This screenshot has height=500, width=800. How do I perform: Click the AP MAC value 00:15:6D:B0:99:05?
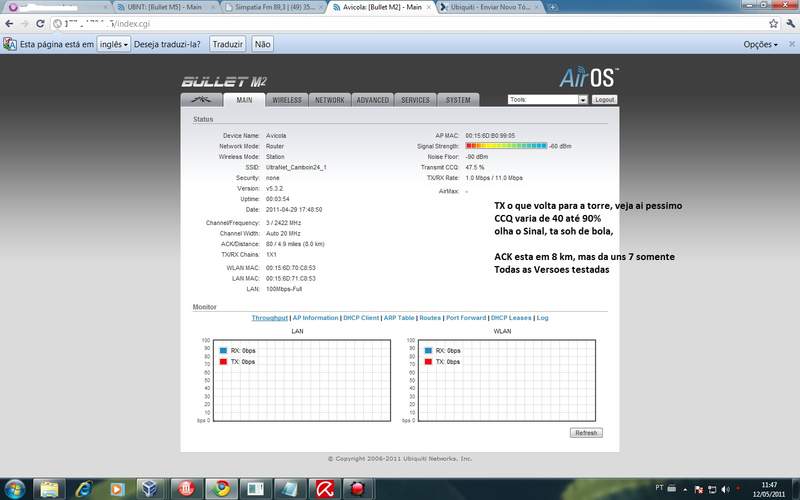click(x=490, y=136)
